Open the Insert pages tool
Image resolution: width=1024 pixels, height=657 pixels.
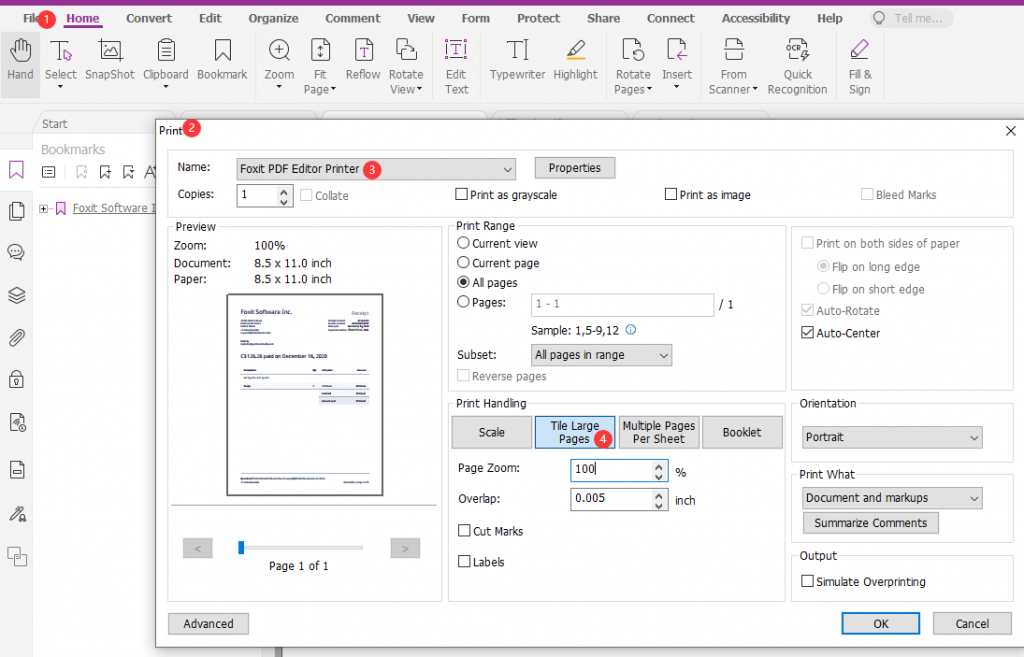677,63
